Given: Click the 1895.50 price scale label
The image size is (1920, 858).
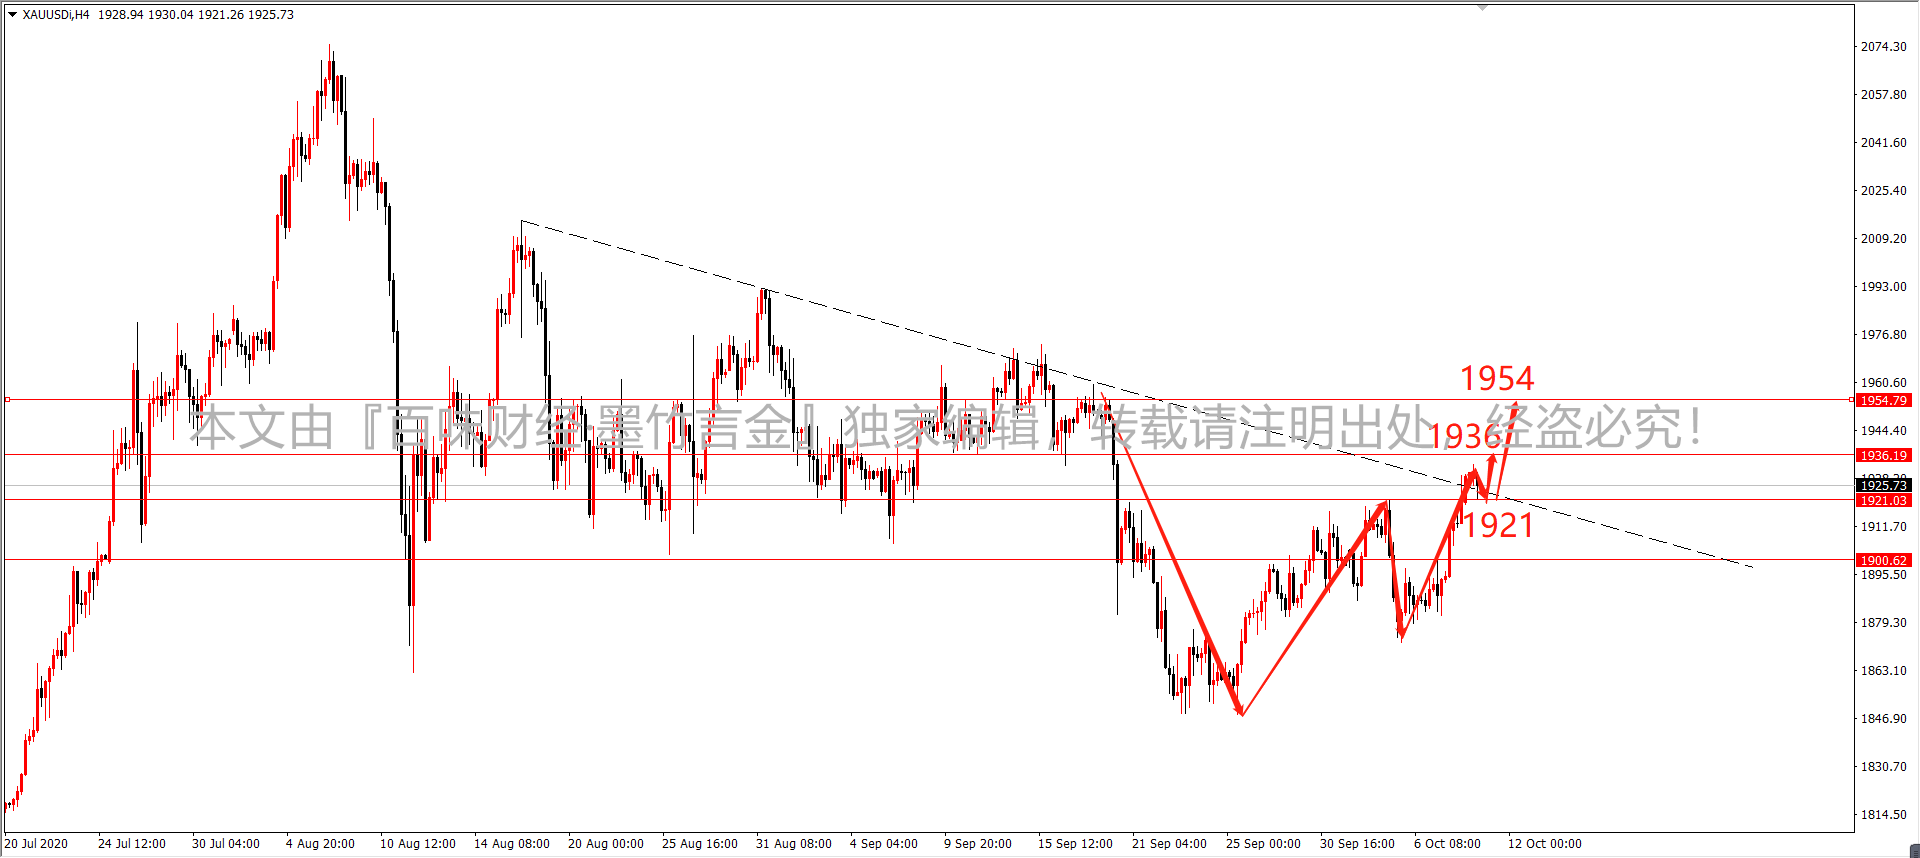Looking at the screenshot, I should click(1883, 575).
